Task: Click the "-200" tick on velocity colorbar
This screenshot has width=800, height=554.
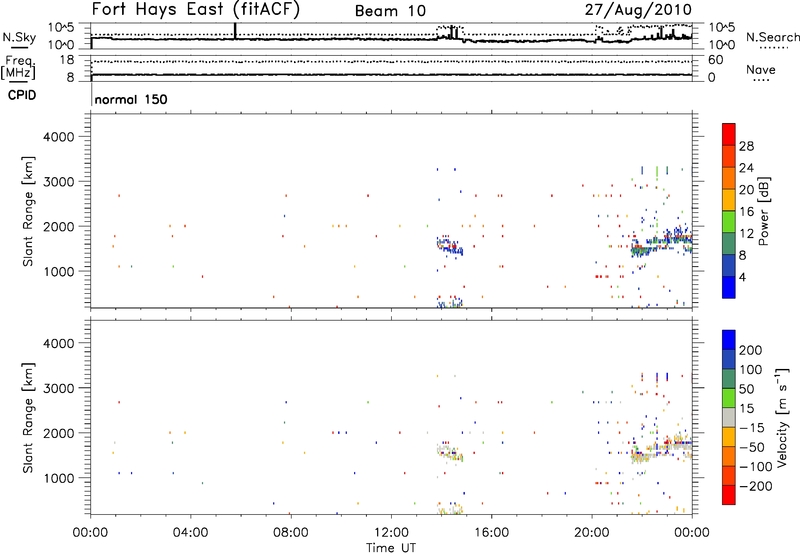Action: point(756,486)
